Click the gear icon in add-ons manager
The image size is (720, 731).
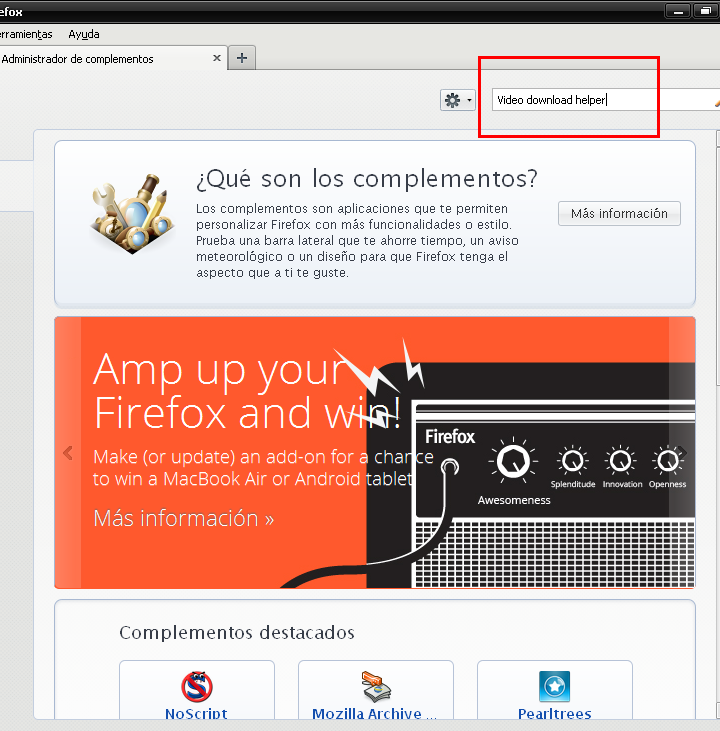click(x=452, y=100)
